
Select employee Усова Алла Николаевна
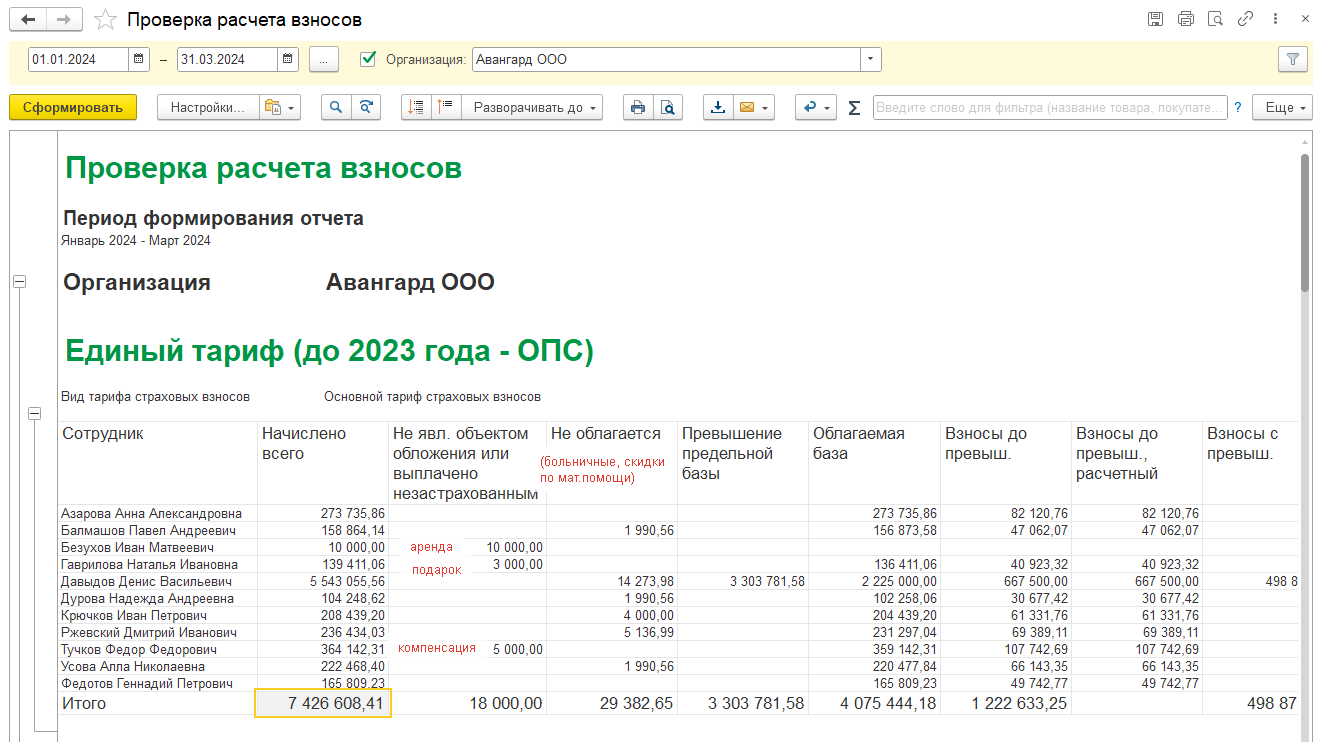pos(132,666)
